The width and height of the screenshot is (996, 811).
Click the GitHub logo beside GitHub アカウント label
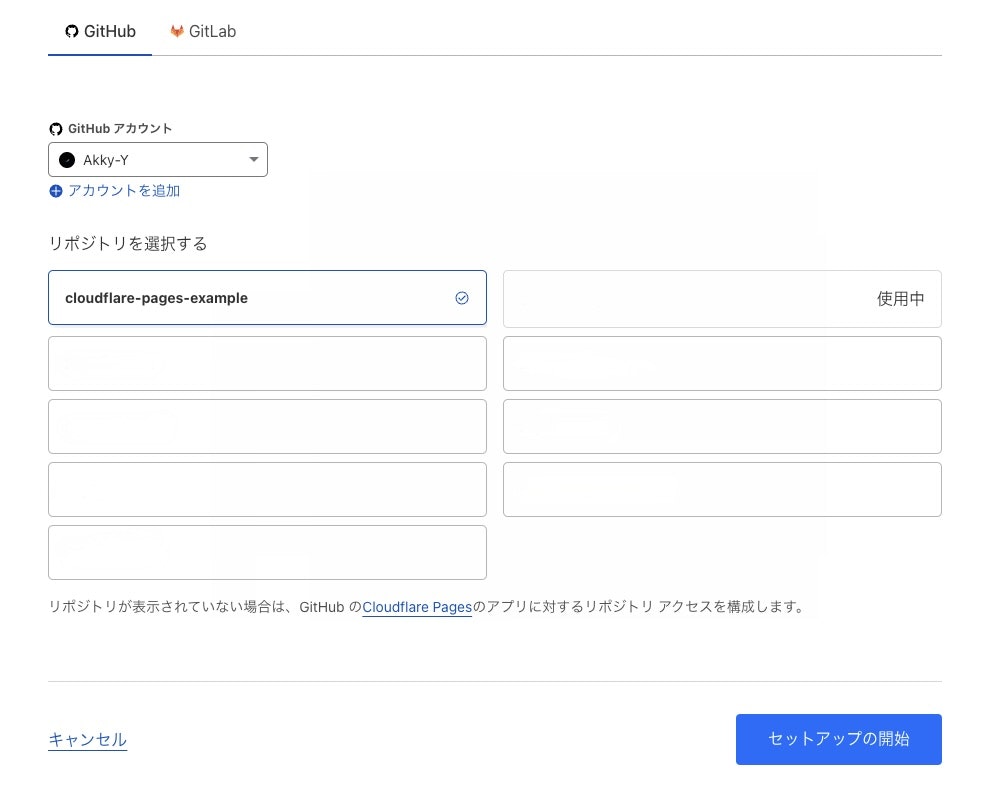point(56,129)
